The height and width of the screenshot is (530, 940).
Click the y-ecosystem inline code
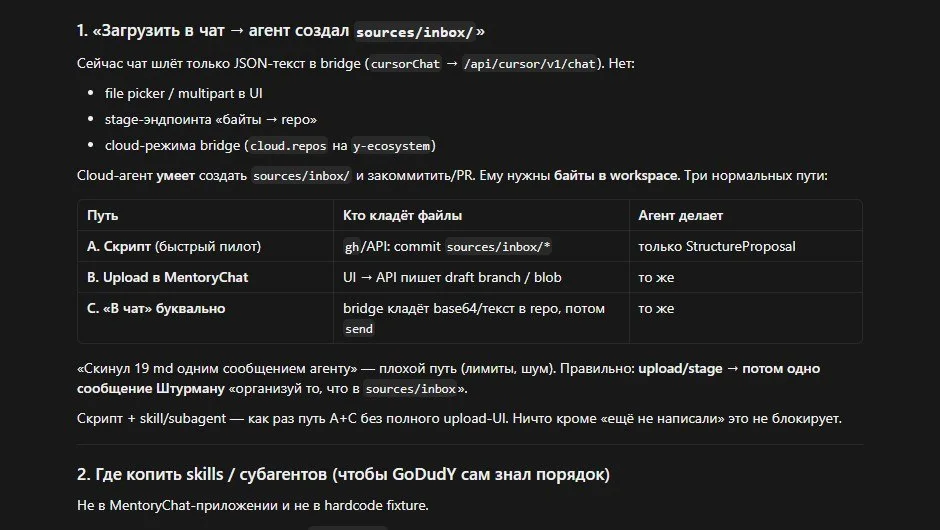tap(391, 146)
